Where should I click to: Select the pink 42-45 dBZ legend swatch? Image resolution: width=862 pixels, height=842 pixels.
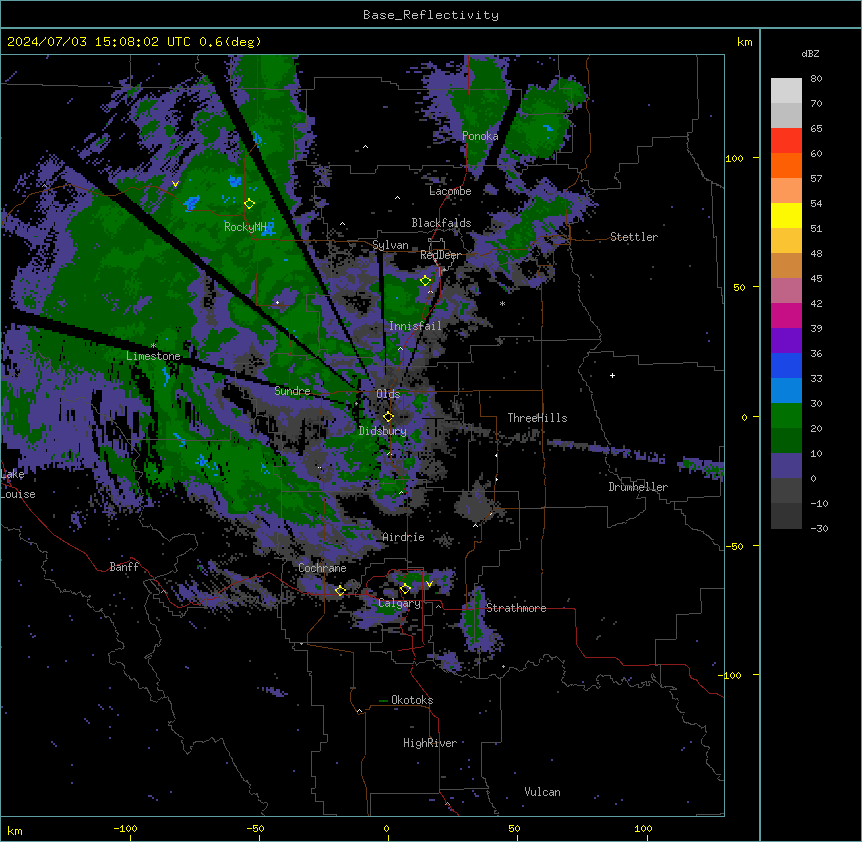(x=786, y=291)
